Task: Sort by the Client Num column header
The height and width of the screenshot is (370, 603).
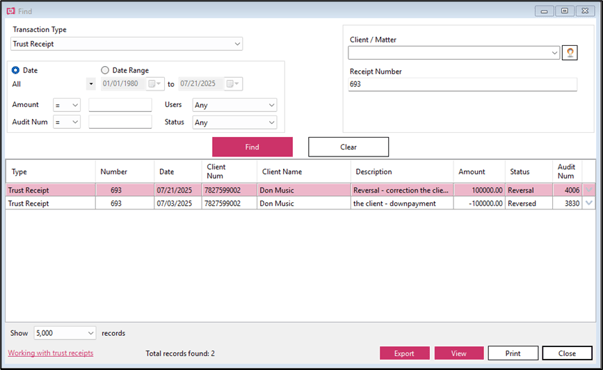Action: pyautogui.click(x=230, y=172)
